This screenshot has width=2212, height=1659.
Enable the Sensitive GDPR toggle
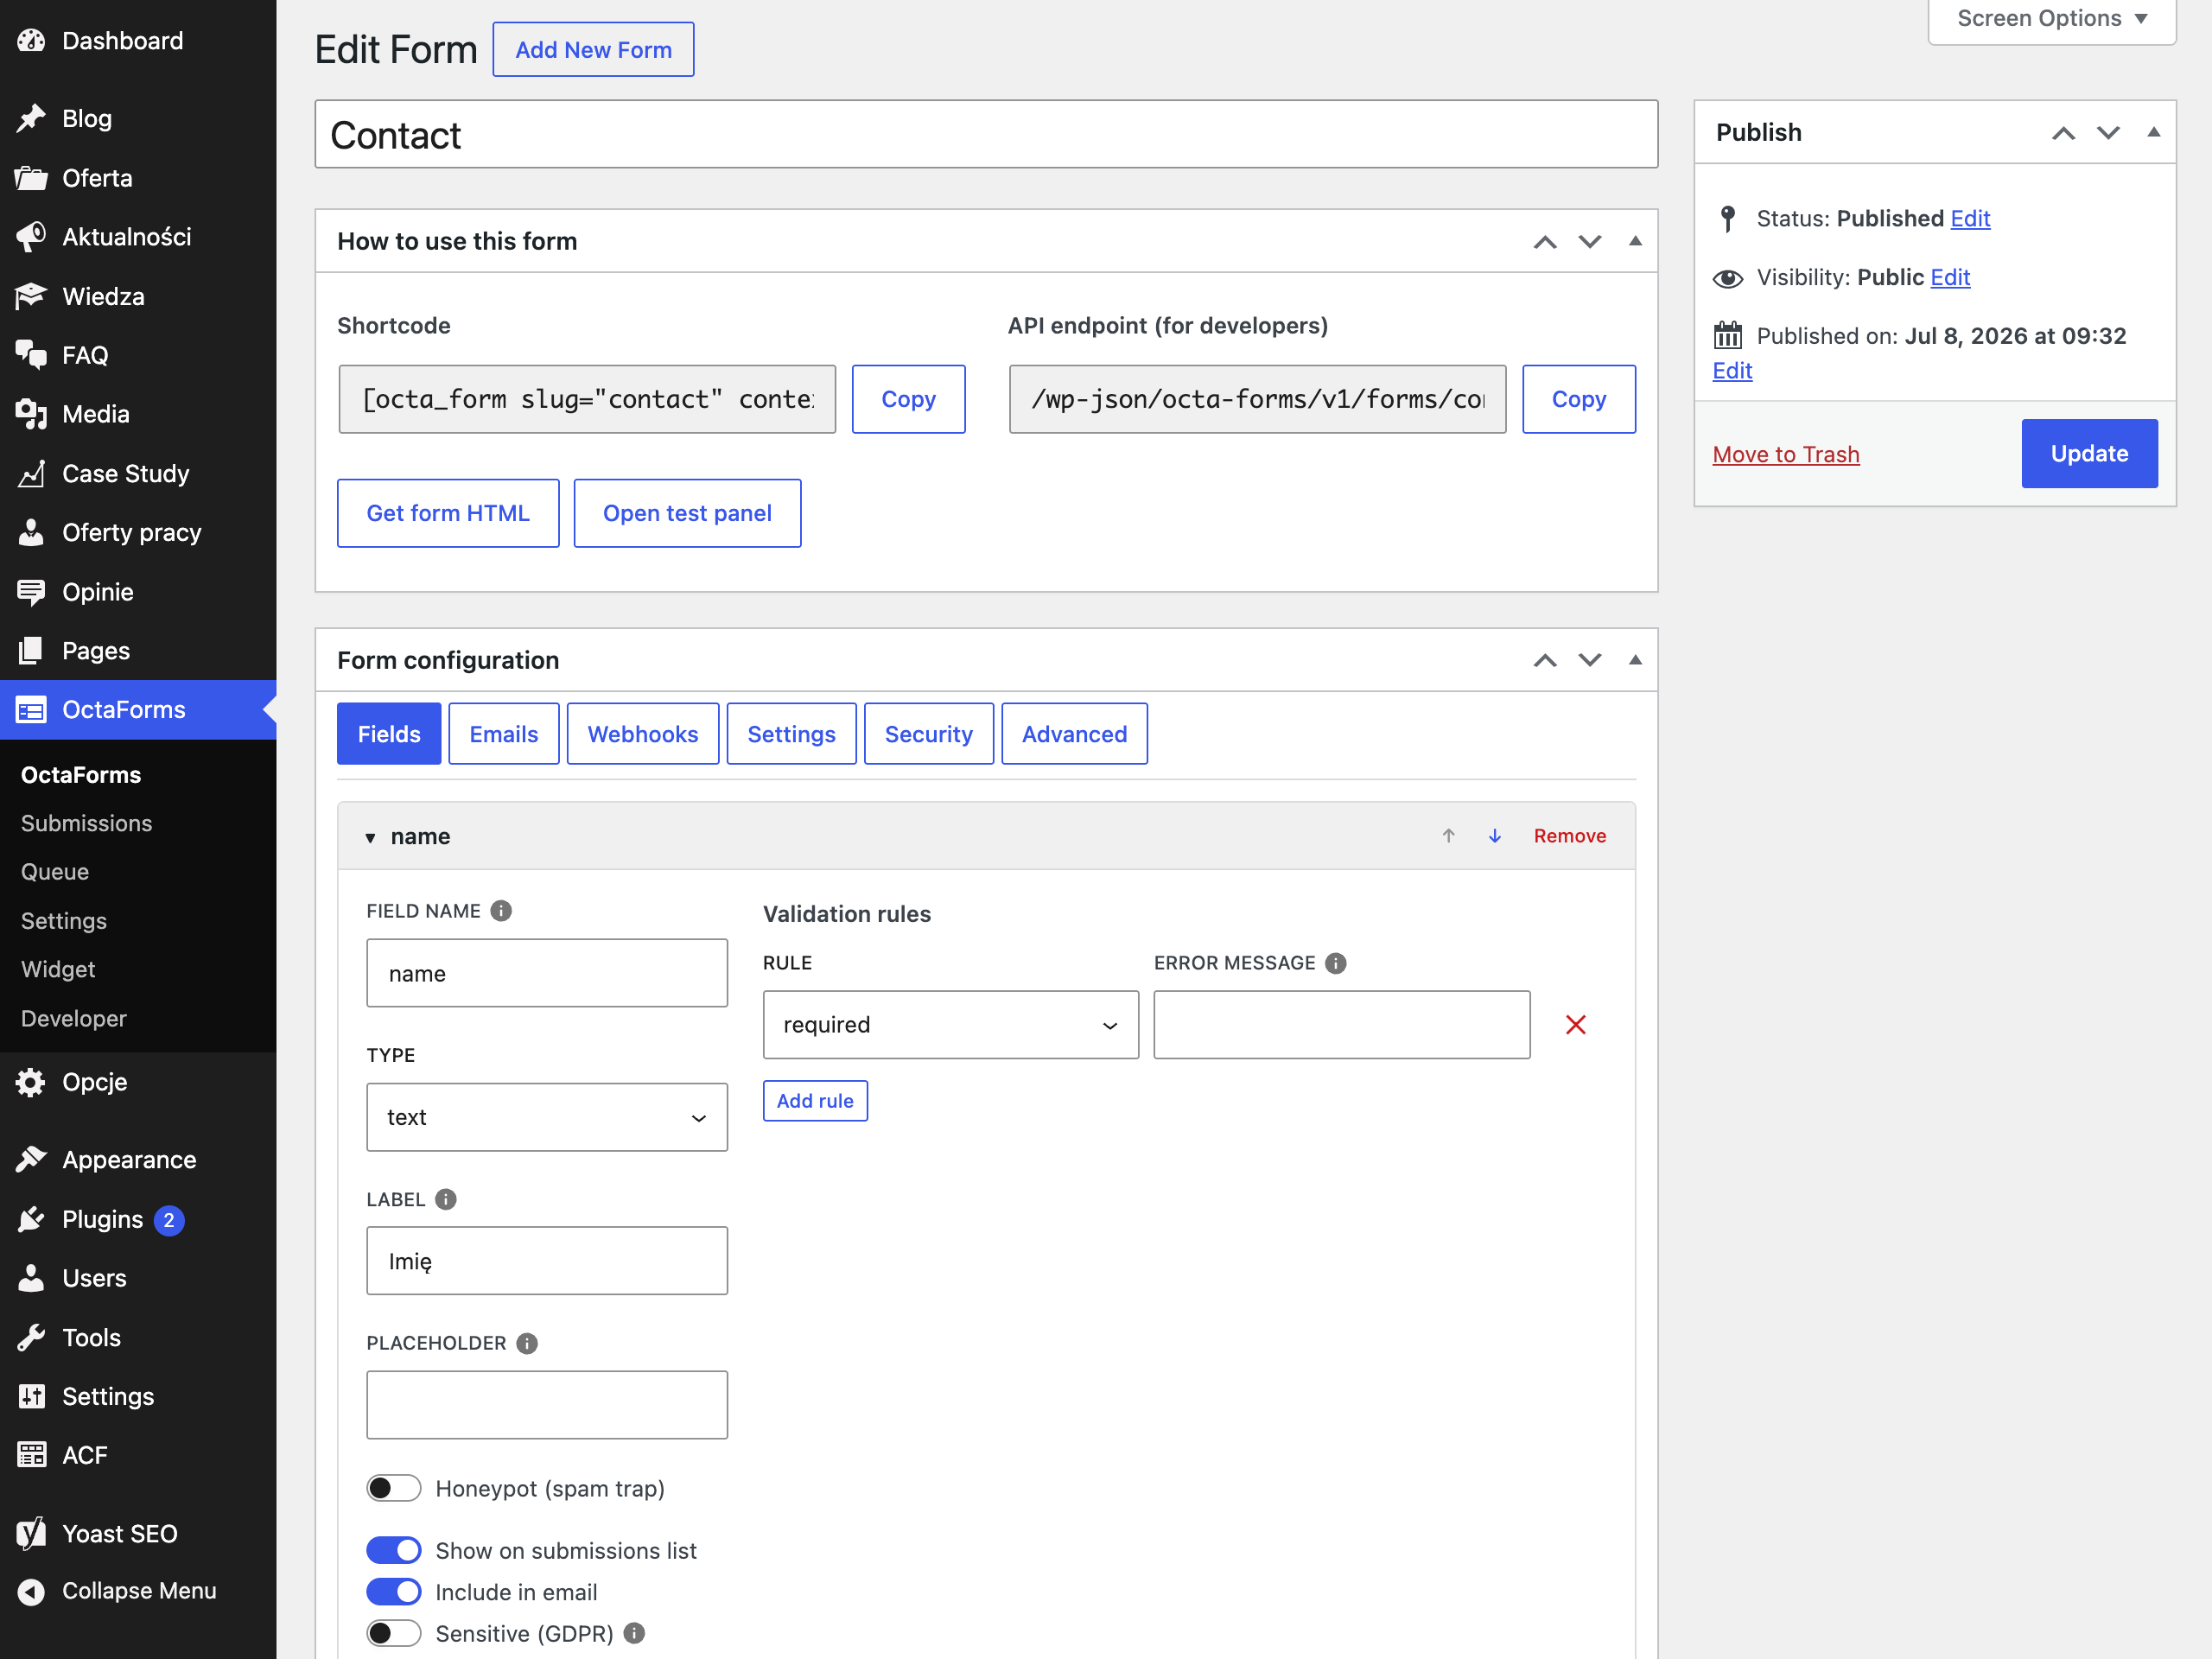click(394, 1633)
